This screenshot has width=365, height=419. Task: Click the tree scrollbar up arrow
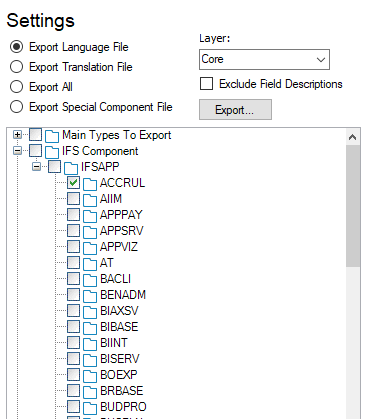pos(352,137)
